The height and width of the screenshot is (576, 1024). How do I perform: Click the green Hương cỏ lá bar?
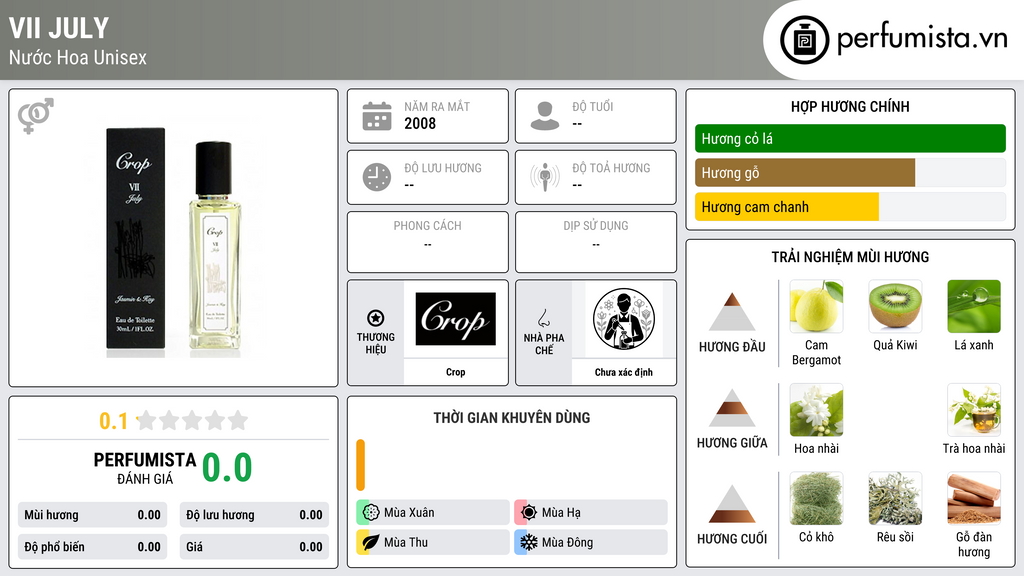click(x=850, y=138)
